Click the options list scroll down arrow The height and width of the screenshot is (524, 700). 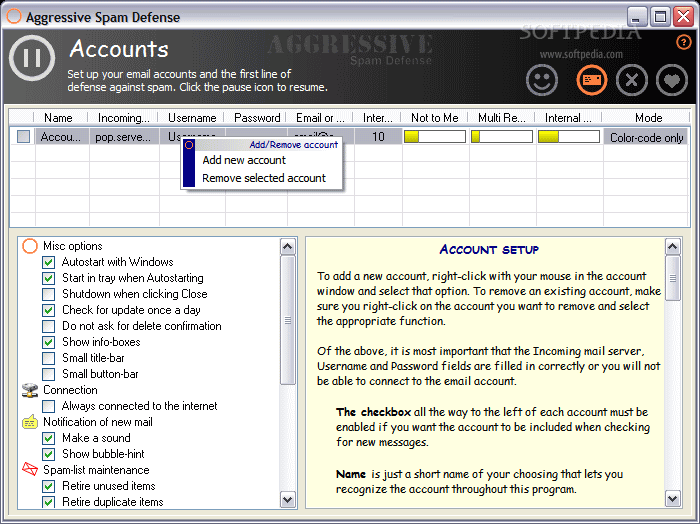pos(288,499)
